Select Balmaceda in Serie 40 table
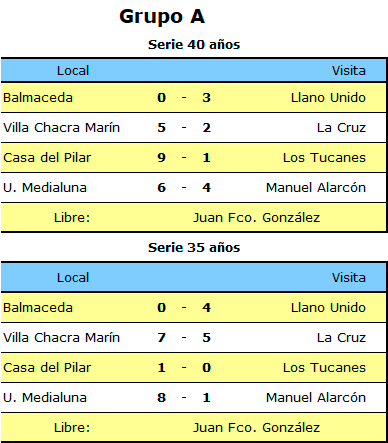Screen dimensions: 388x443 pos(38,98)
